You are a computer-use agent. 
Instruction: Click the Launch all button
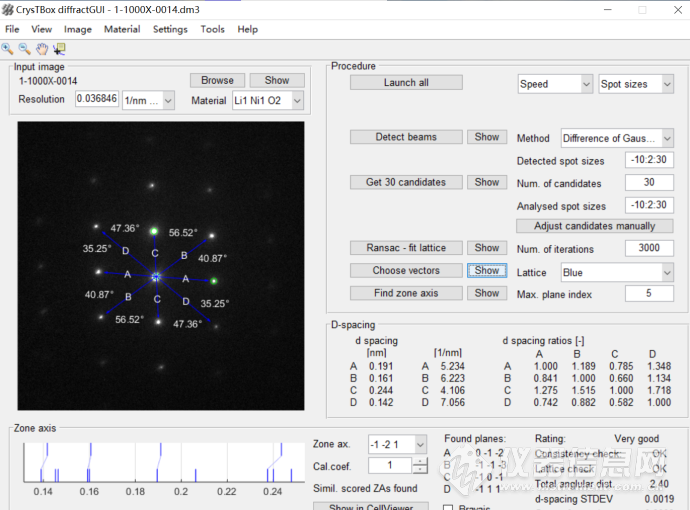406,83
